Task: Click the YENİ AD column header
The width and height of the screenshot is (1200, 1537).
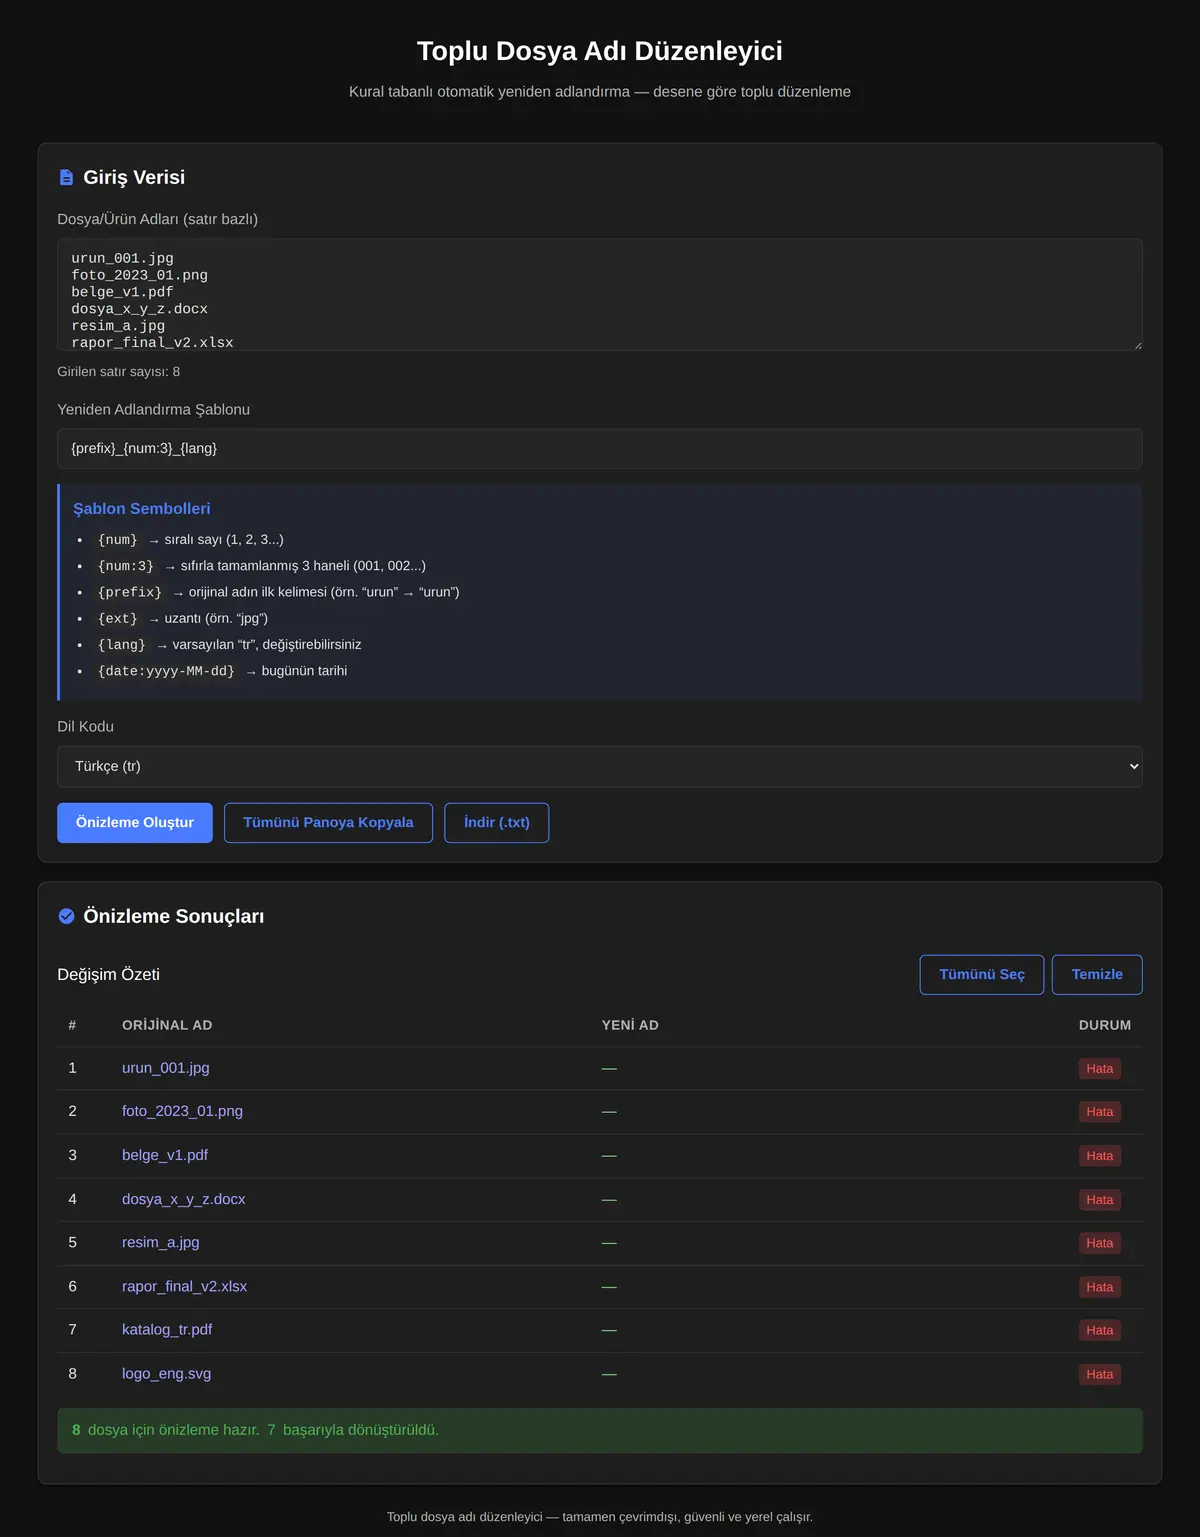Action: [630, 1025]
